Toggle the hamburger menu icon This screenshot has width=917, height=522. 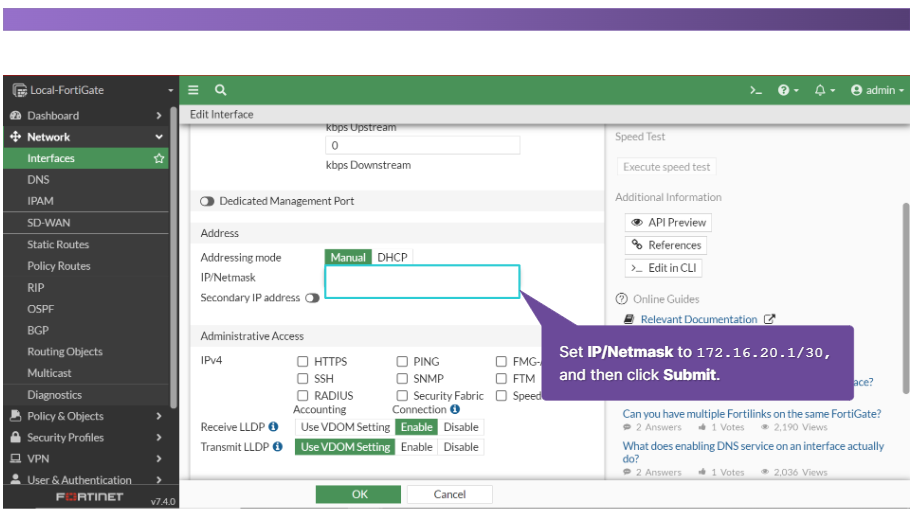193,90
